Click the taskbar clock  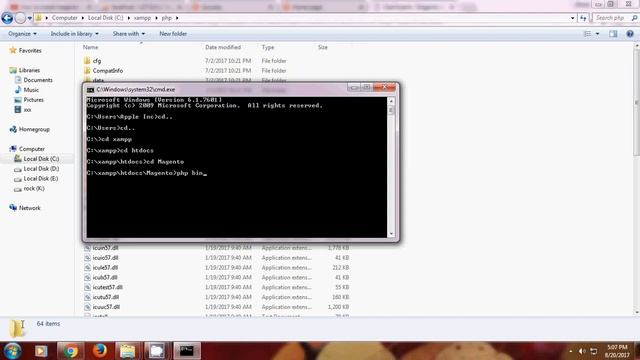(x=618, y=351)
